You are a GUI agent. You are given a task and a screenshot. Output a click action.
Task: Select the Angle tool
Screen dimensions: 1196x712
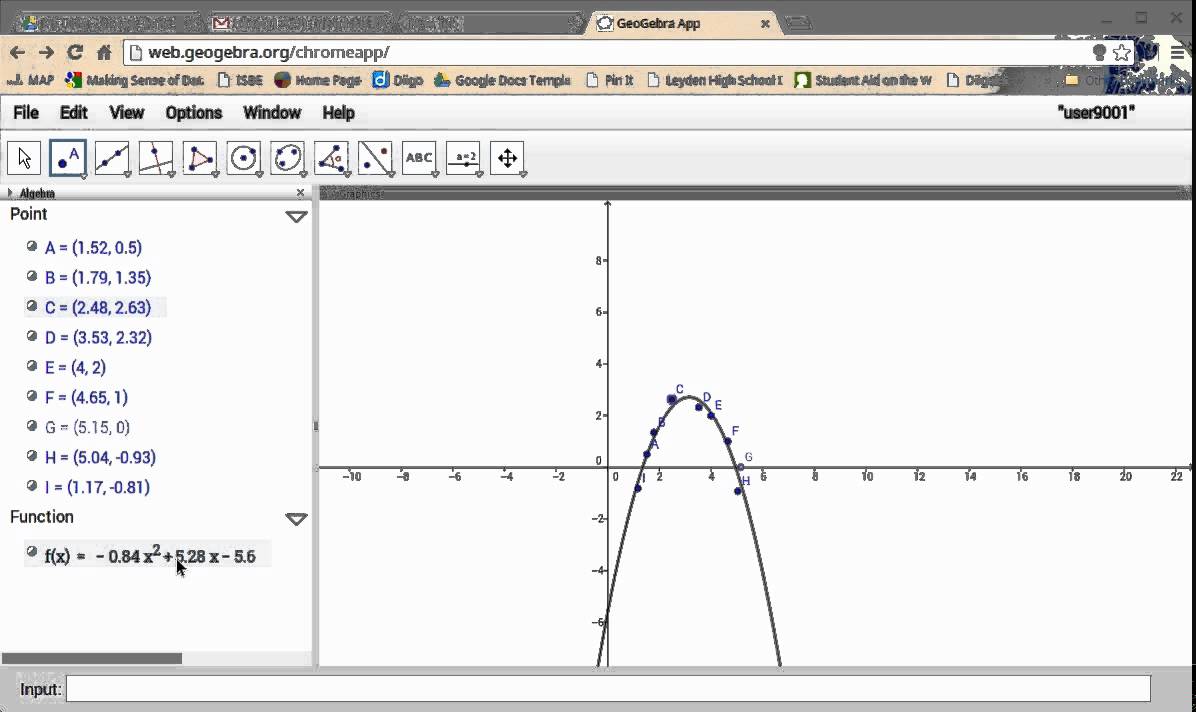click(x=332, y=158)
